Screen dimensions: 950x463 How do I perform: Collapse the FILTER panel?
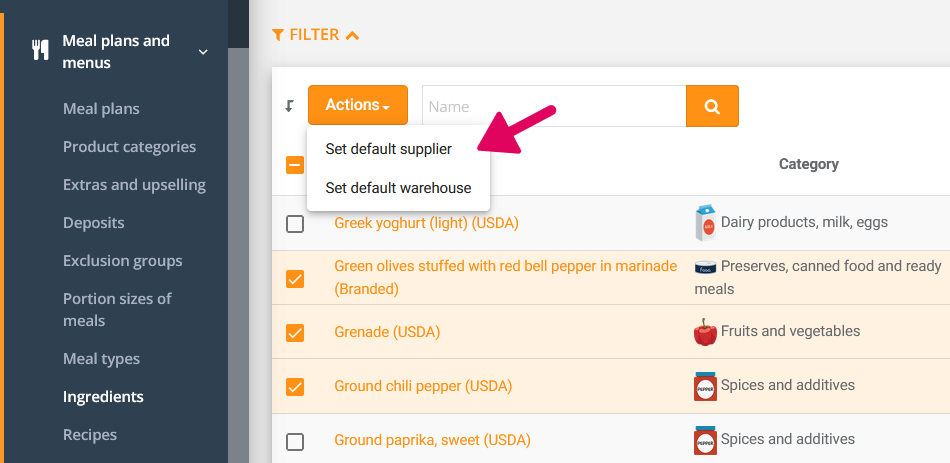coord(352,36)
